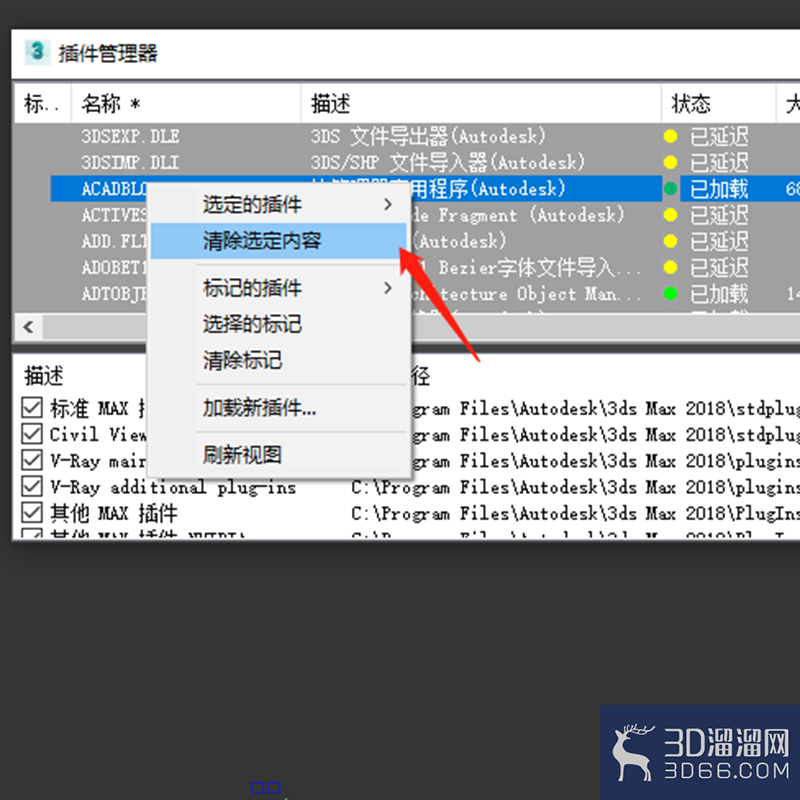Viewport: 800px width, 800px height.
Task: Toggle the V-Ray additional plug-ins checkbox
Action: [x=32, y=487]
